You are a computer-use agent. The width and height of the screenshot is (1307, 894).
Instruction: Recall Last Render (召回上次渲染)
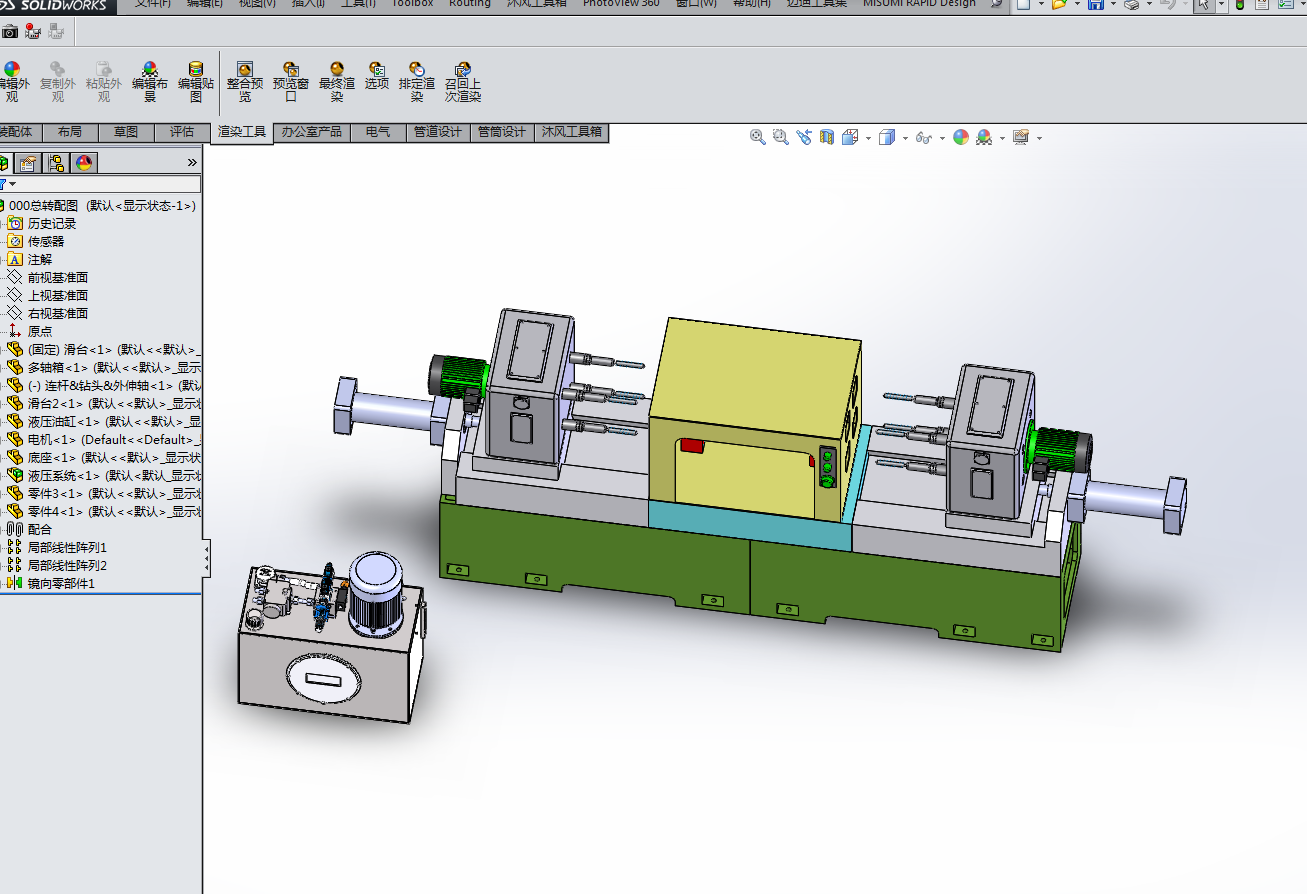click(463, 81)
